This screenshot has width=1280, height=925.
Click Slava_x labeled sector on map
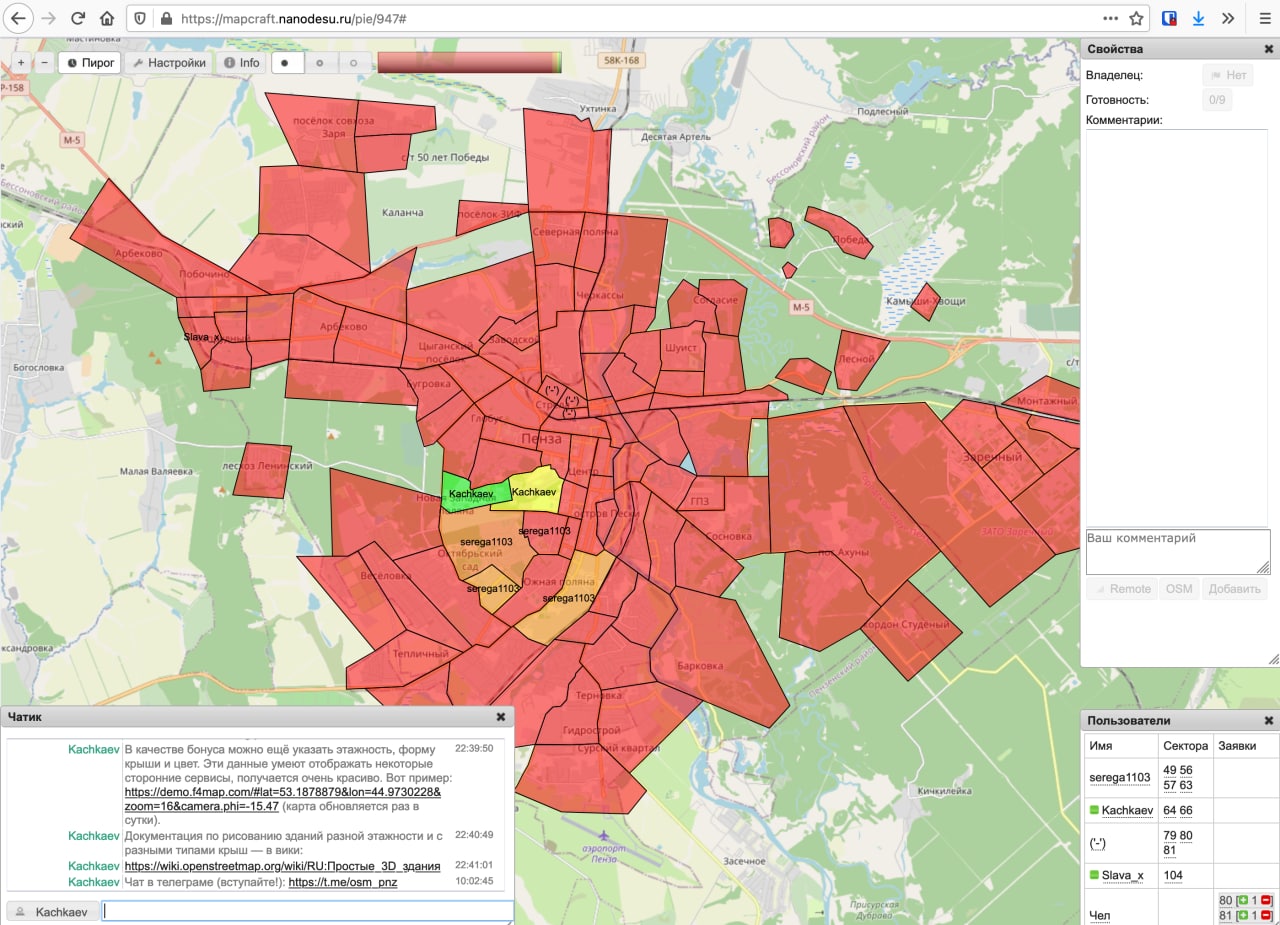point(196,338)
